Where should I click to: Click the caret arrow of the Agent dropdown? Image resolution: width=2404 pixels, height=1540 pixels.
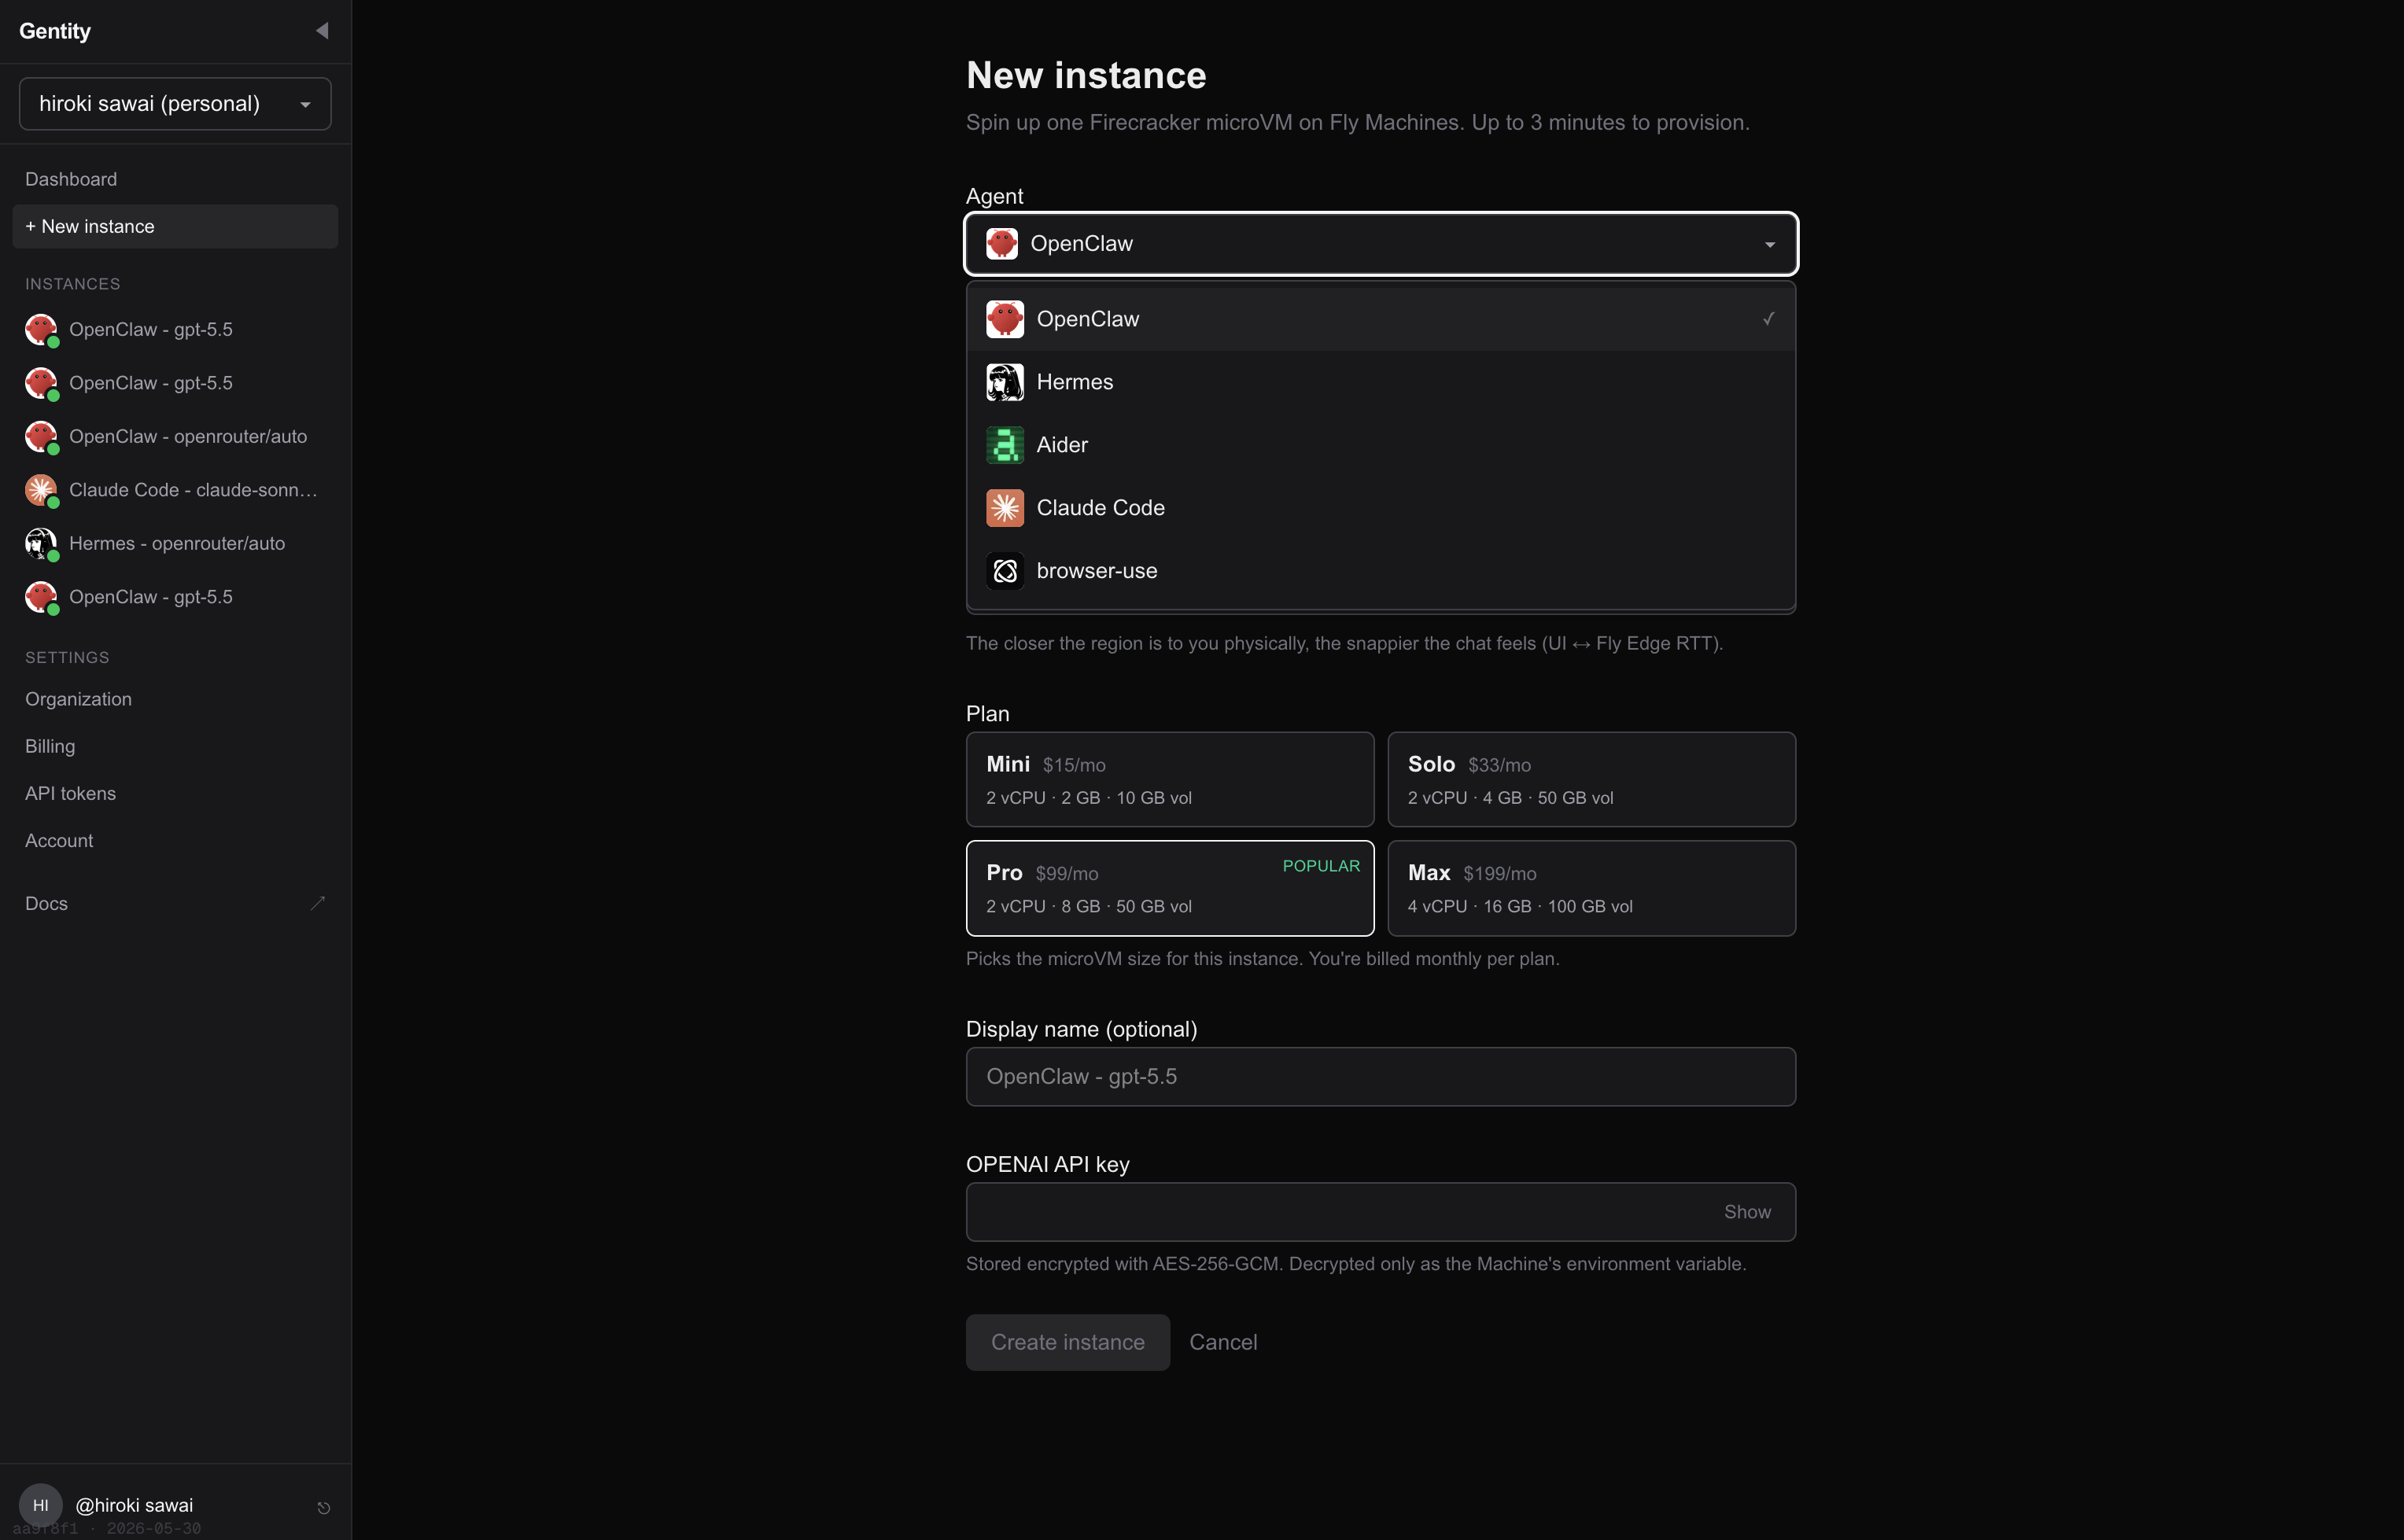(x=1769, y=245)
